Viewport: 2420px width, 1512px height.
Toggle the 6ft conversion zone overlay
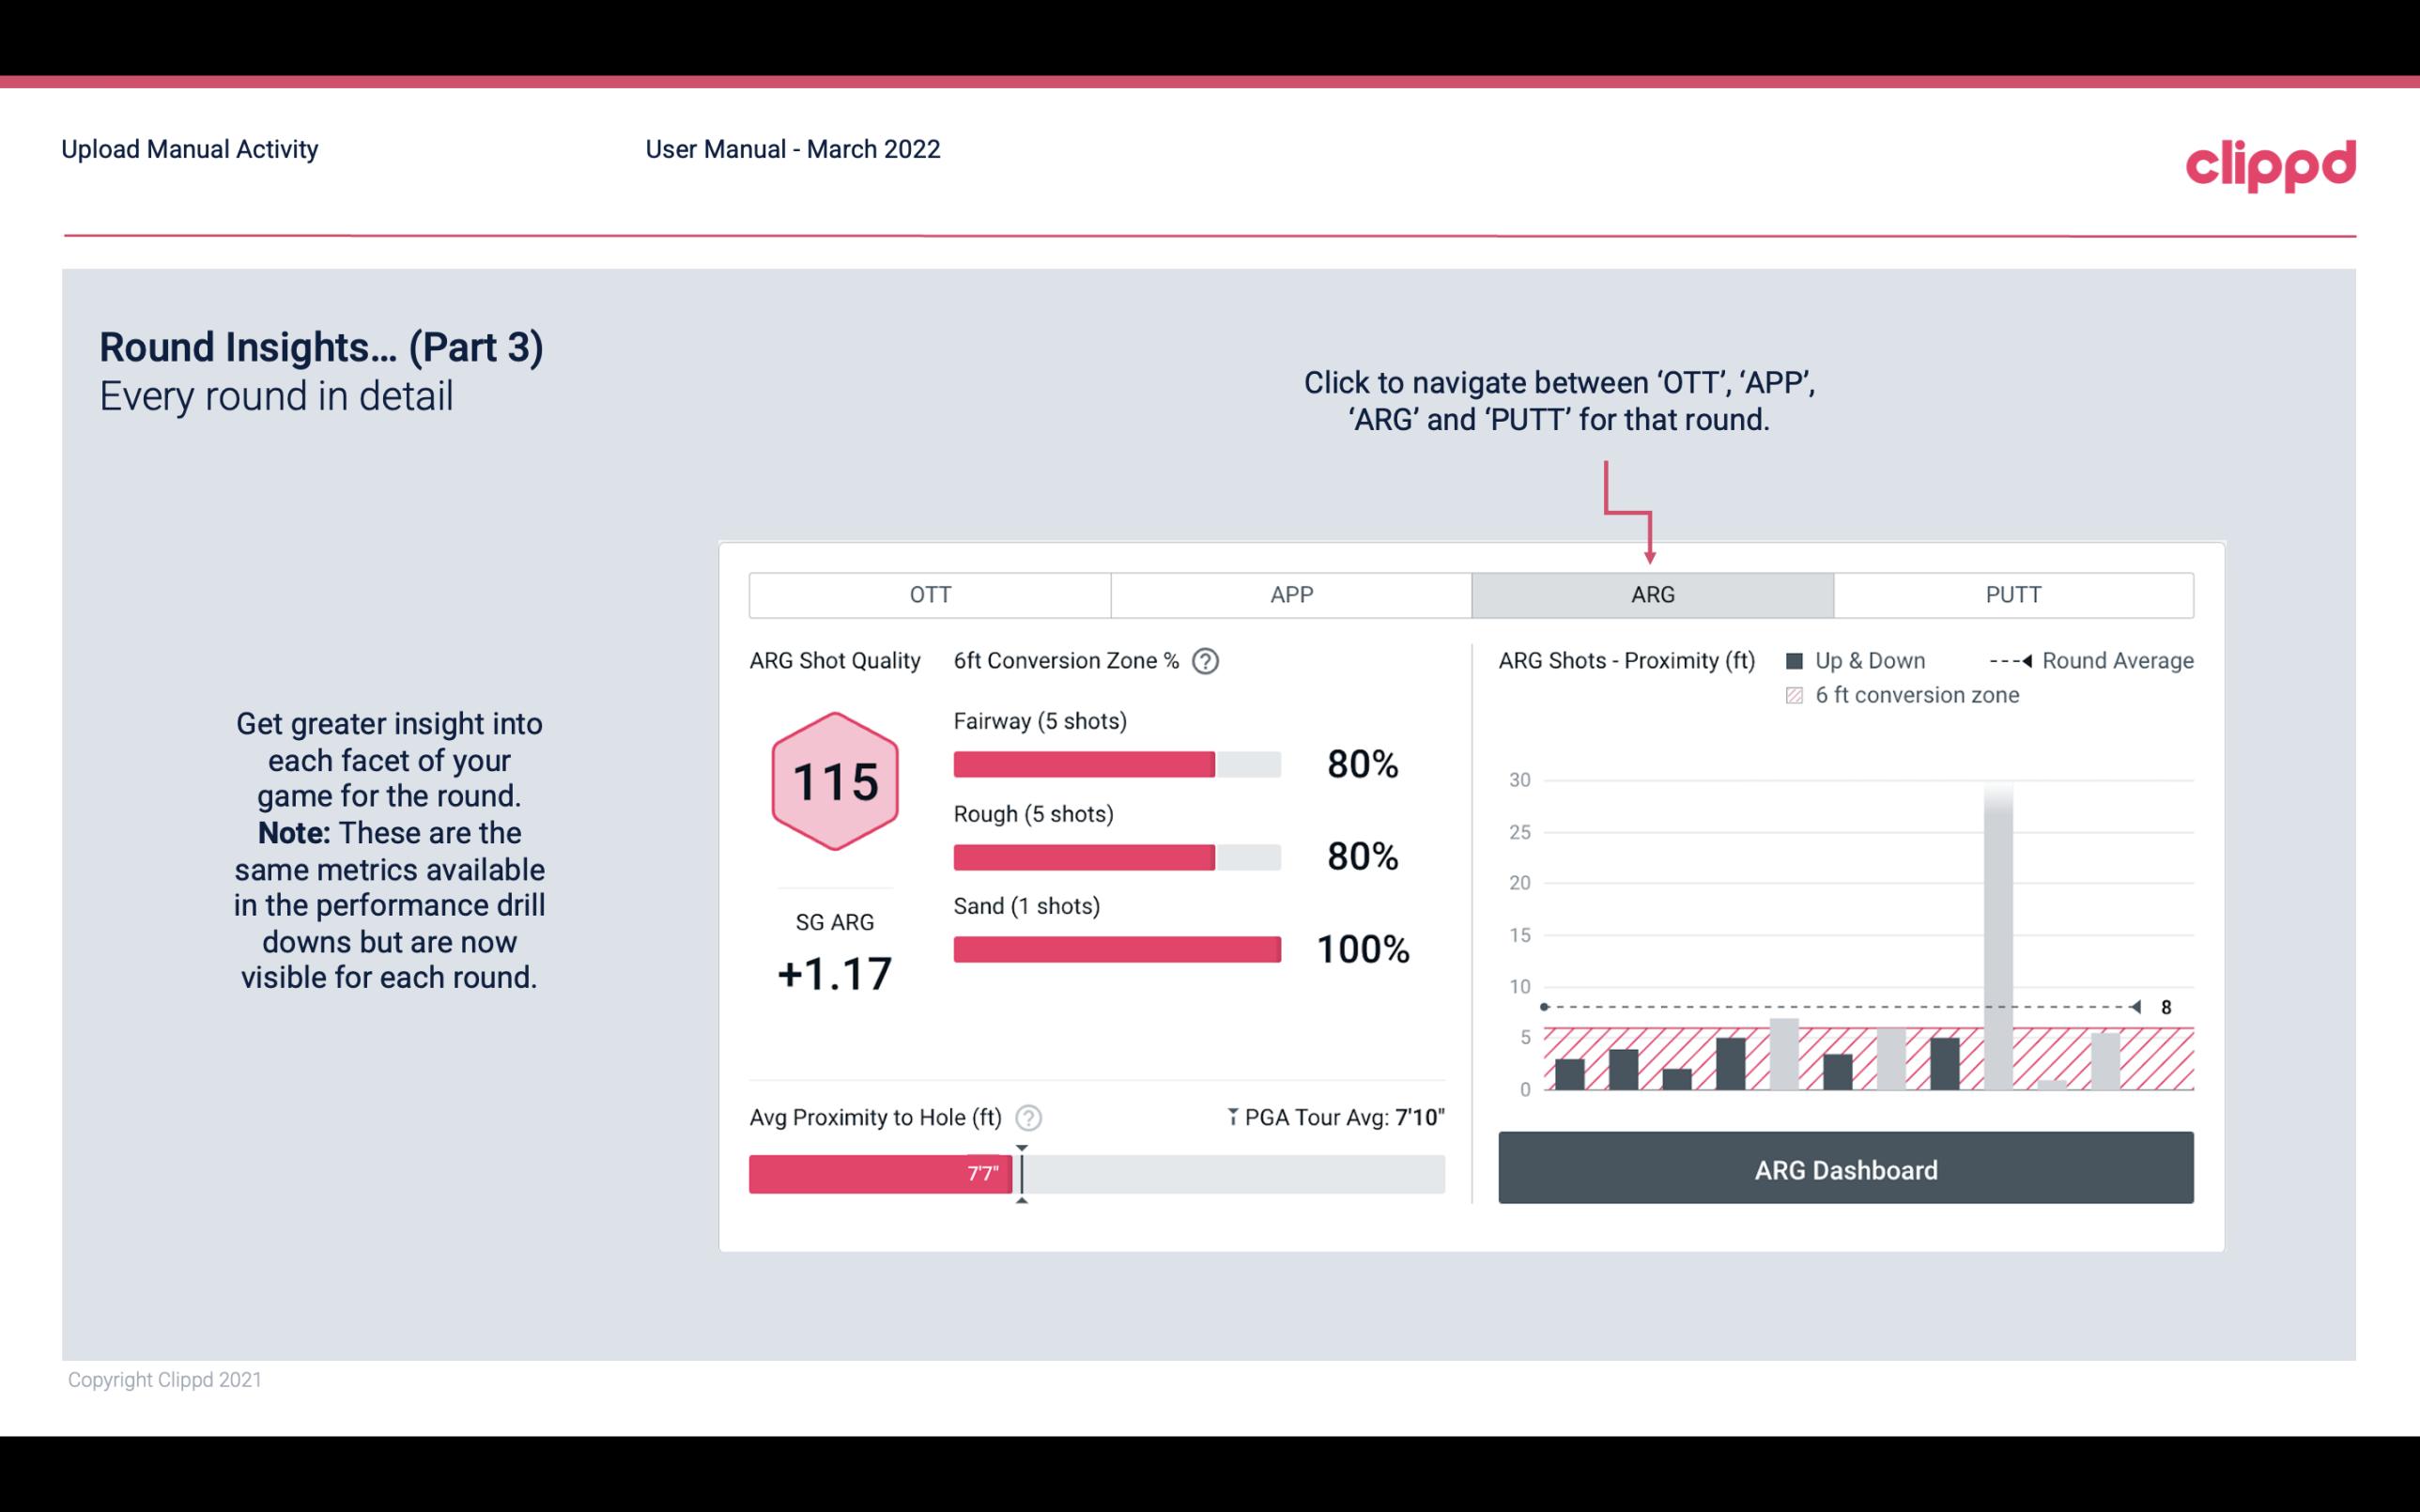coord(1796,695)
